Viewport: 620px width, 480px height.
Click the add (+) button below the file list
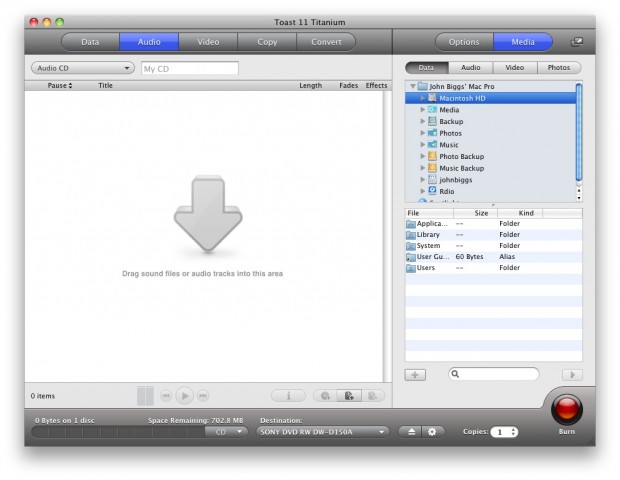click(x=416, y=374)
